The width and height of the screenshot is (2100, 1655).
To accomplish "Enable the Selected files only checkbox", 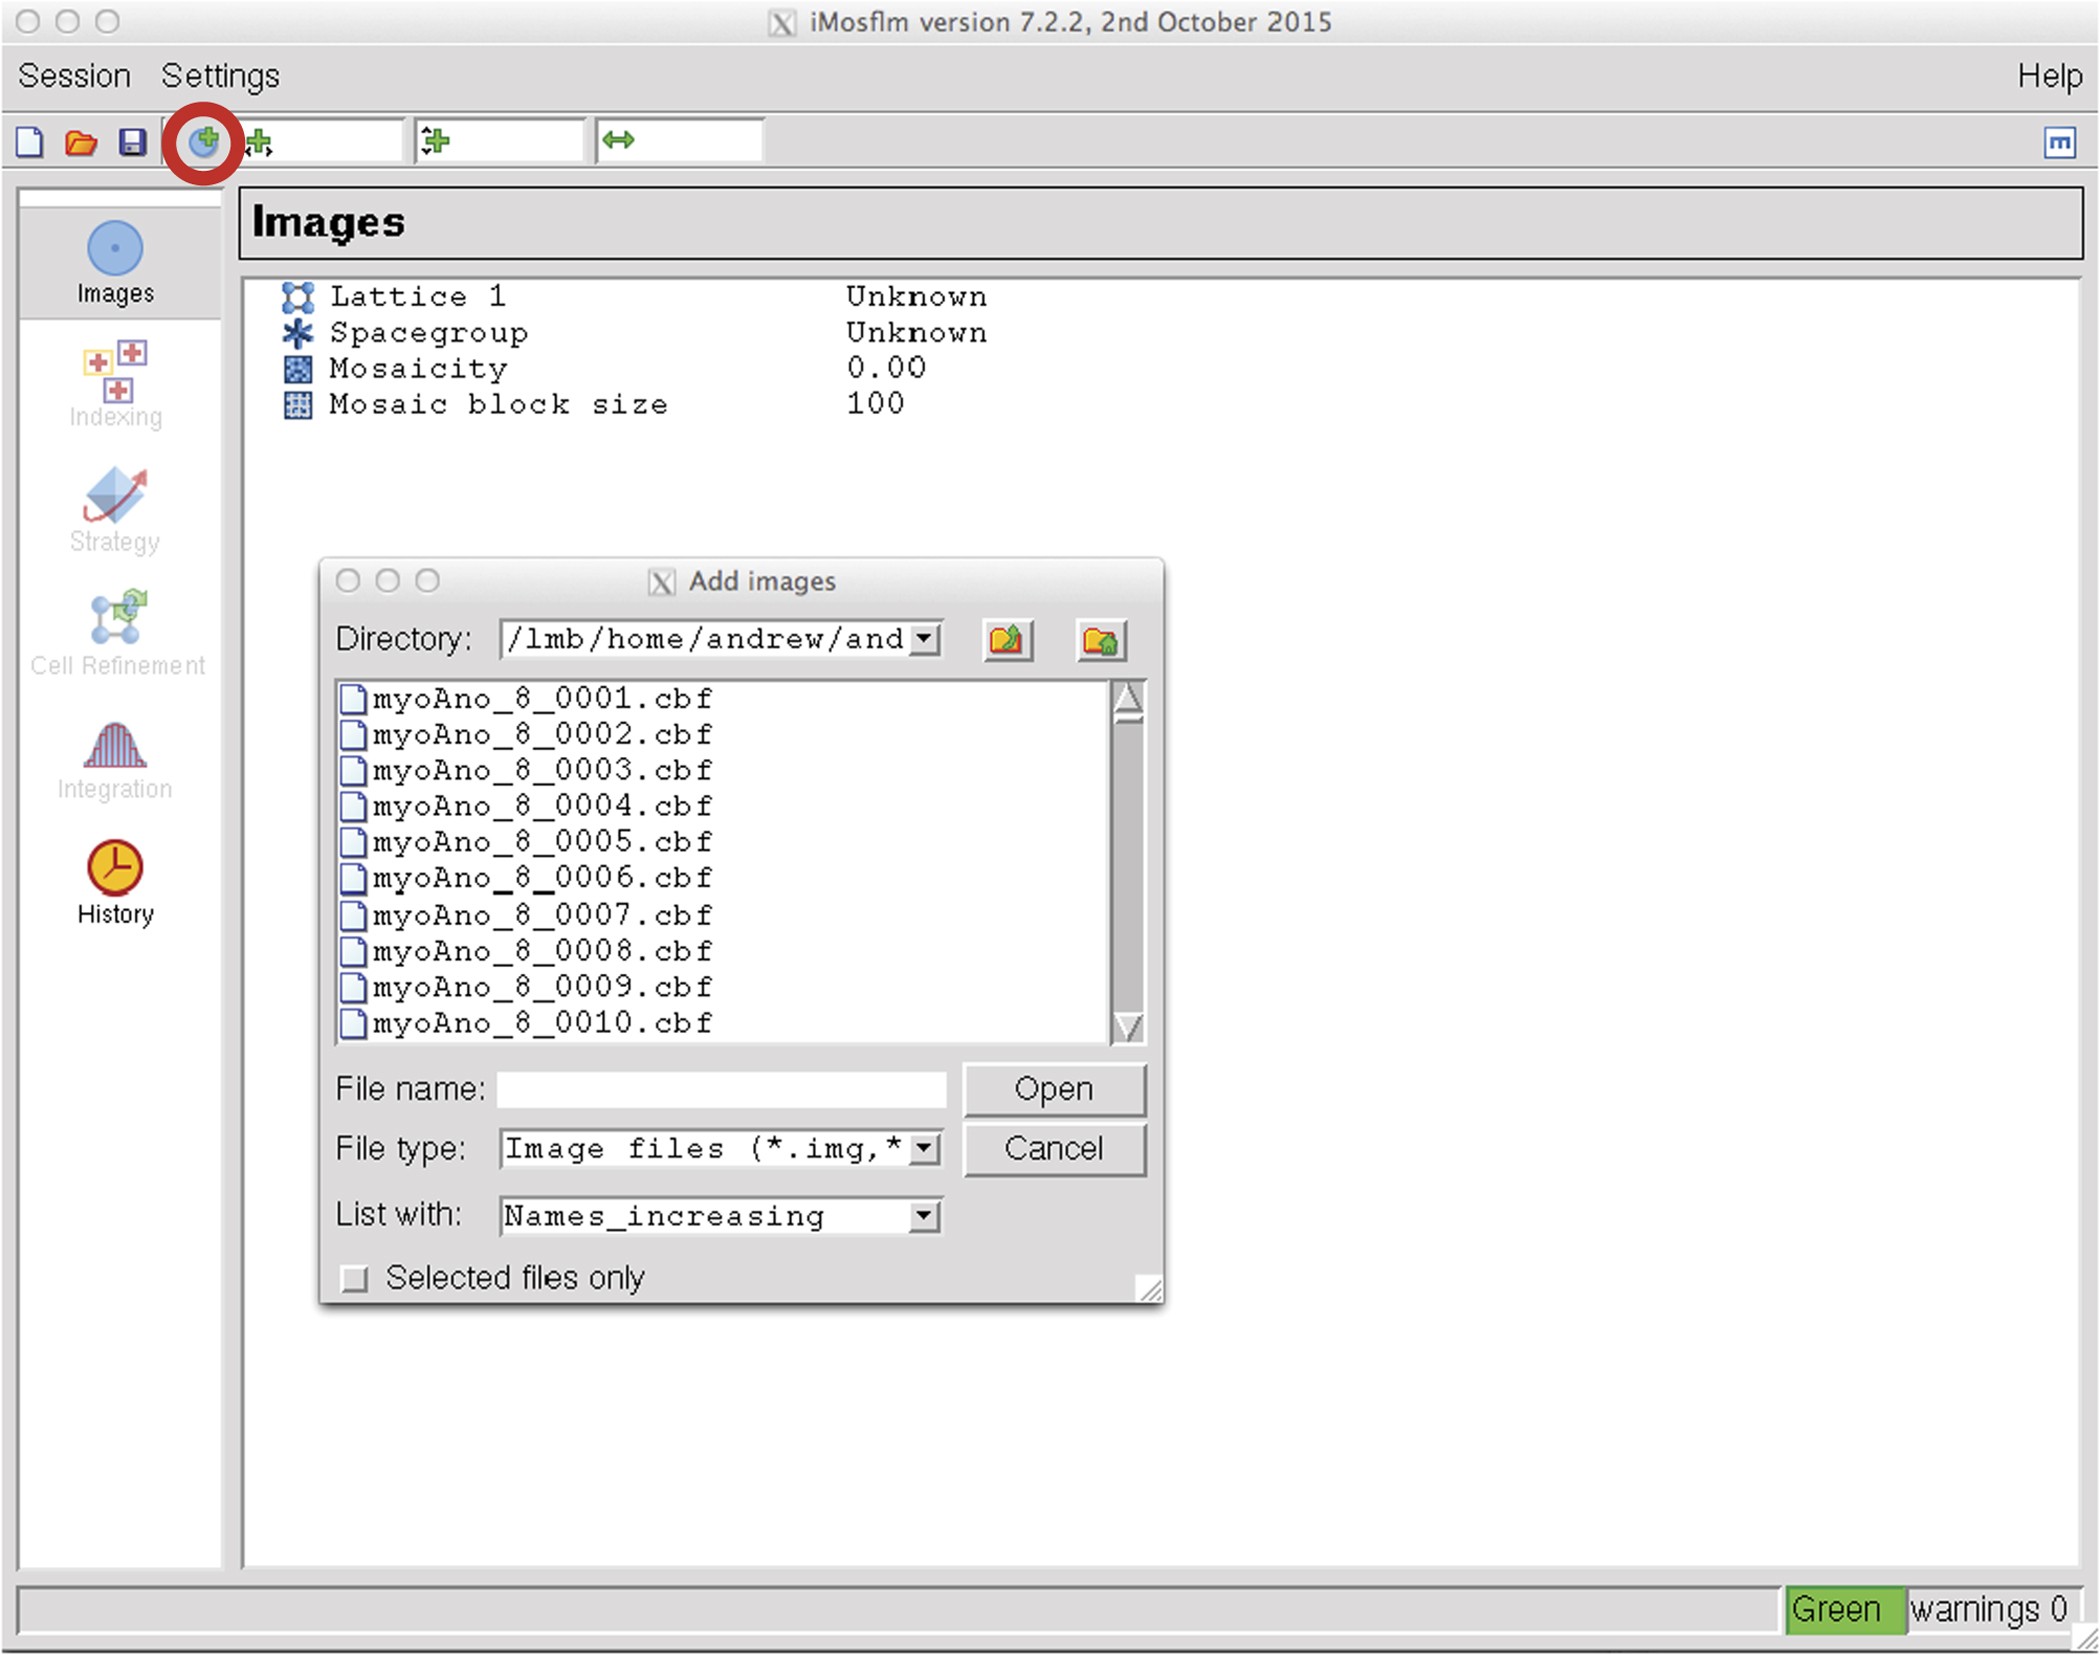I will [x=354, y=1278].
